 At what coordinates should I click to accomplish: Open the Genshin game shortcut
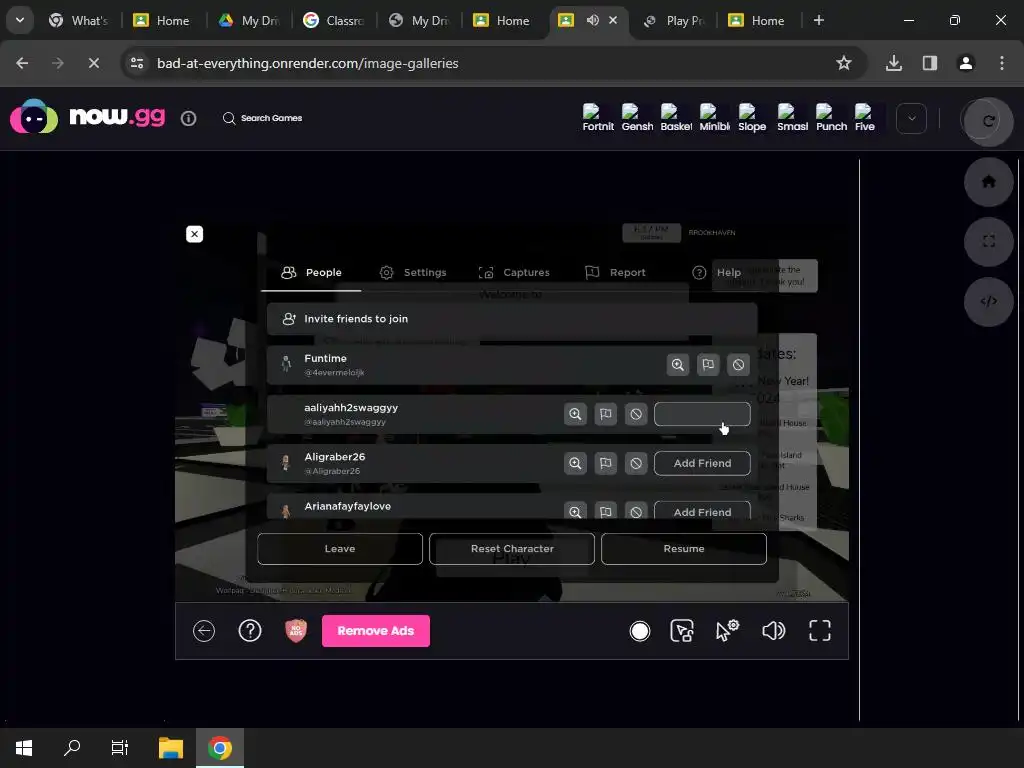pos(637,118)
